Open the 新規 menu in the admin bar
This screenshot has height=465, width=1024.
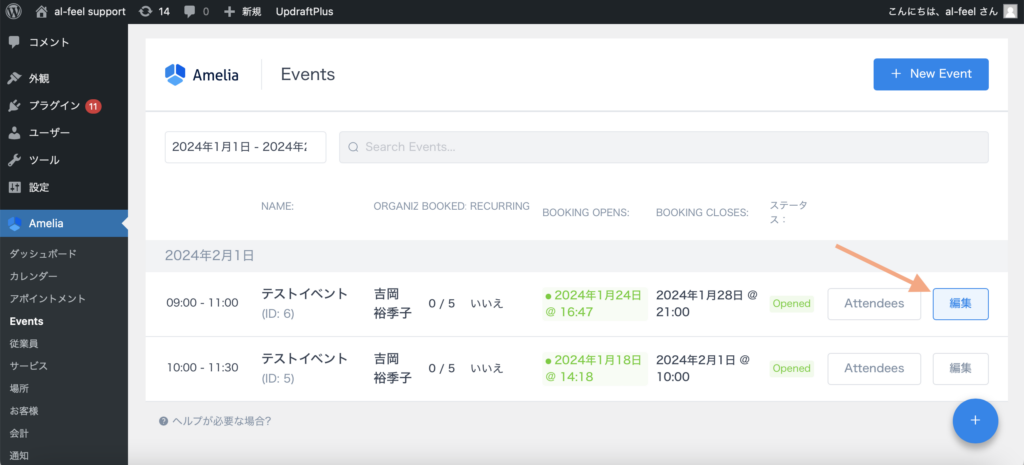(243, 11)
